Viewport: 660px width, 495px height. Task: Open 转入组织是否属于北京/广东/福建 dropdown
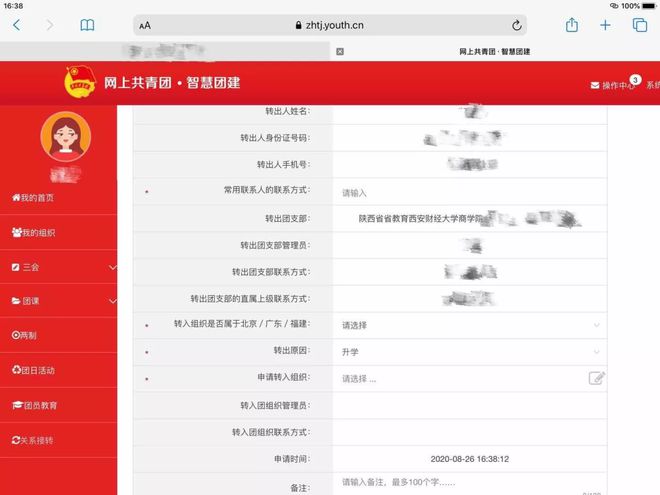coord(470,325)
